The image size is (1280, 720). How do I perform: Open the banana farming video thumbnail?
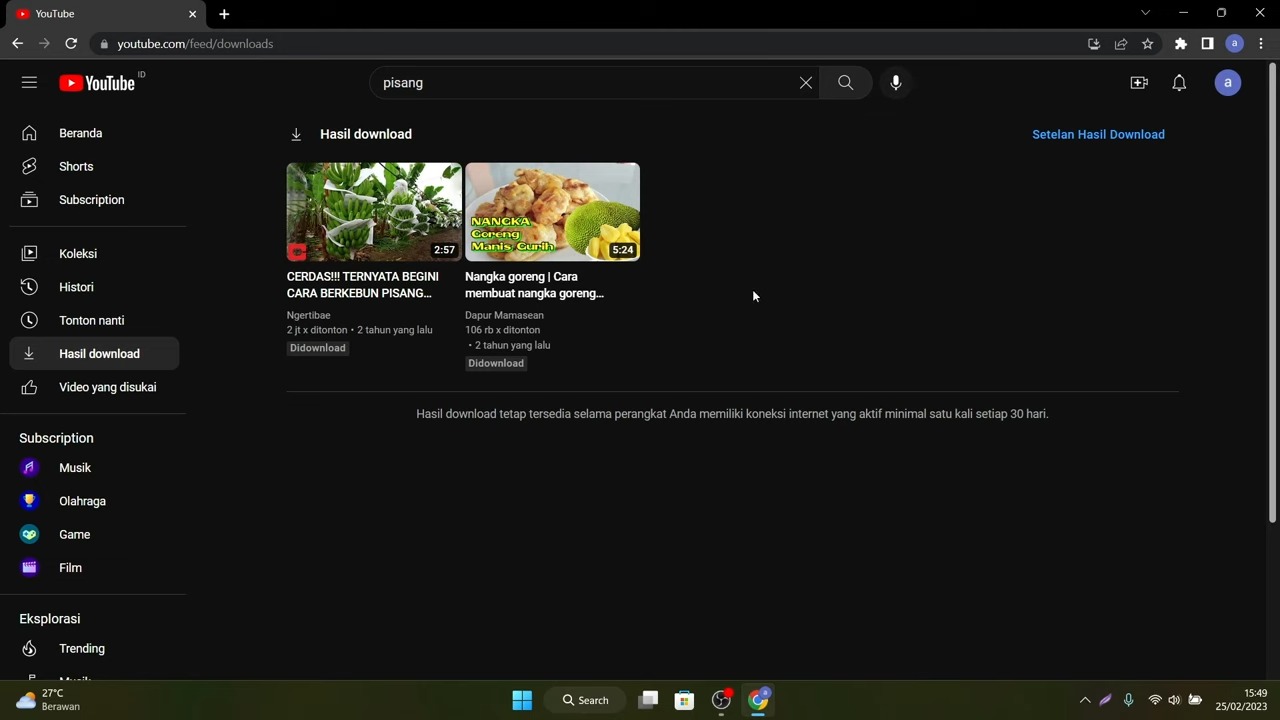374,212
